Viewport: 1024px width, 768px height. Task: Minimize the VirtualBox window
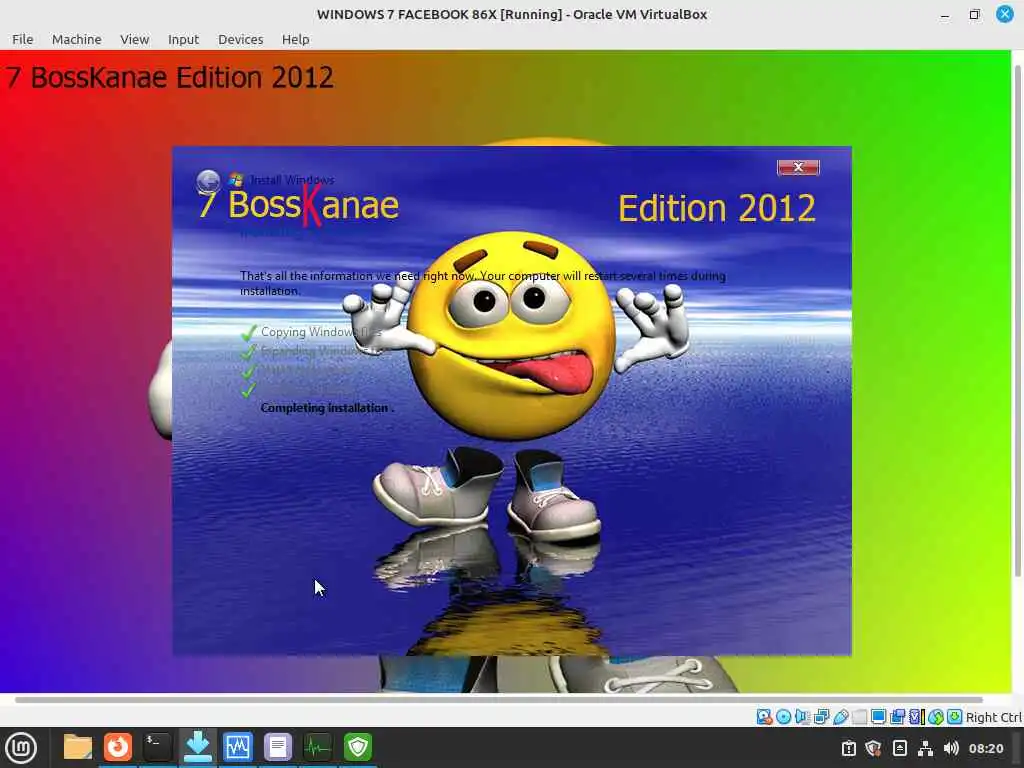coord(944,14)
